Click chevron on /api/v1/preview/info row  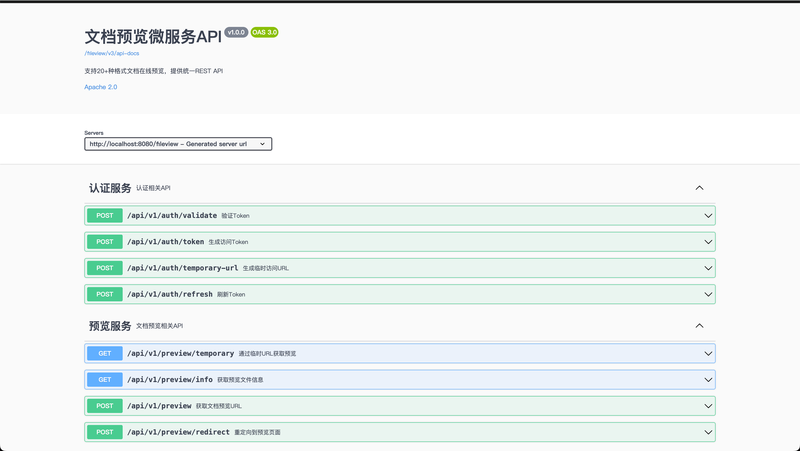708,380
